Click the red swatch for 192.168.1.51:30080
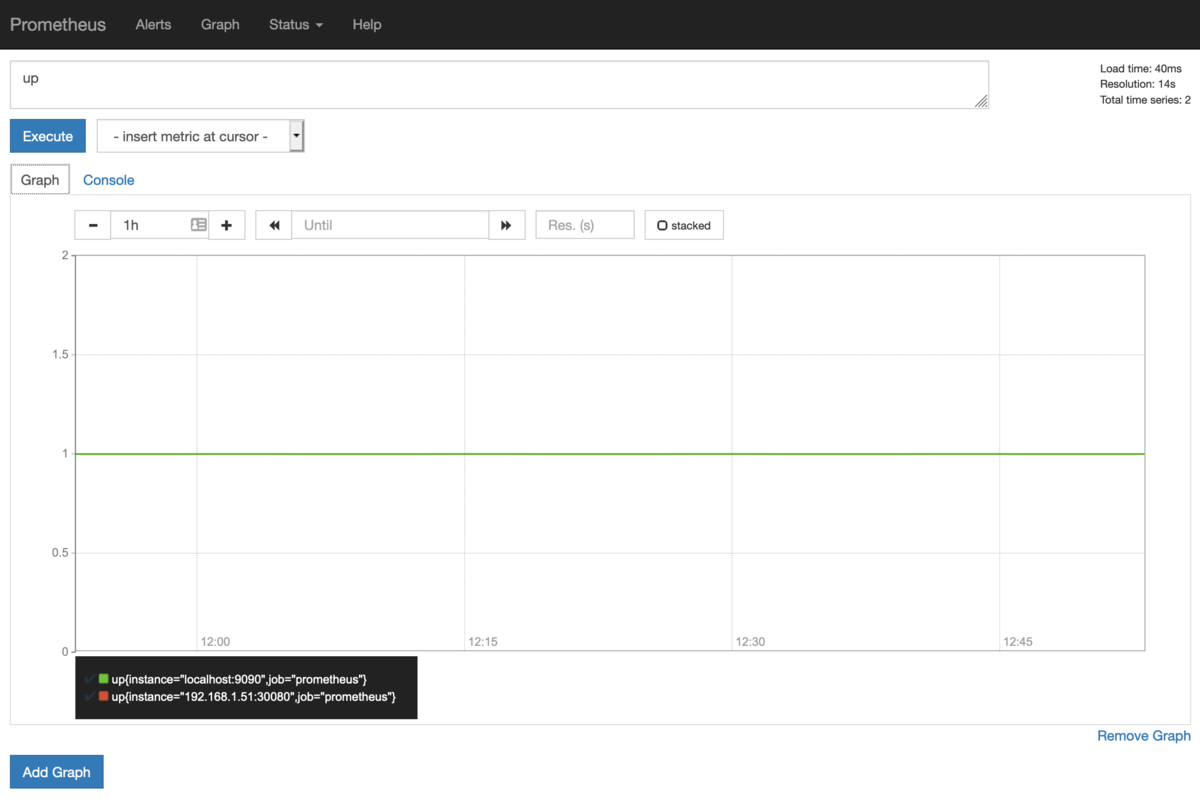This screenshot has height=799, width=1200. (103, 696)
